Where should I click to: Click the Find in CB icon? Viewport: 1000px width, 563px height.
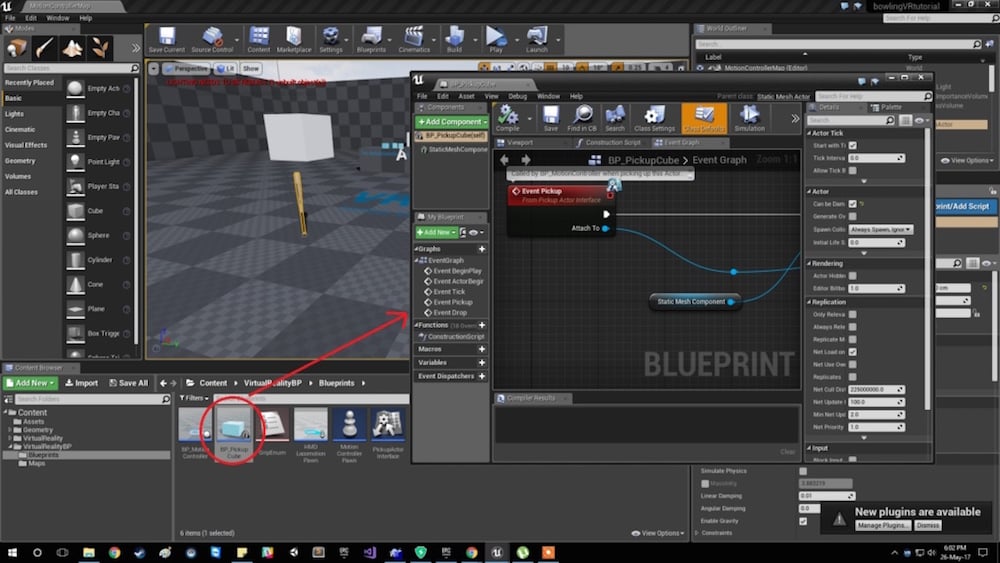(582, 118)
